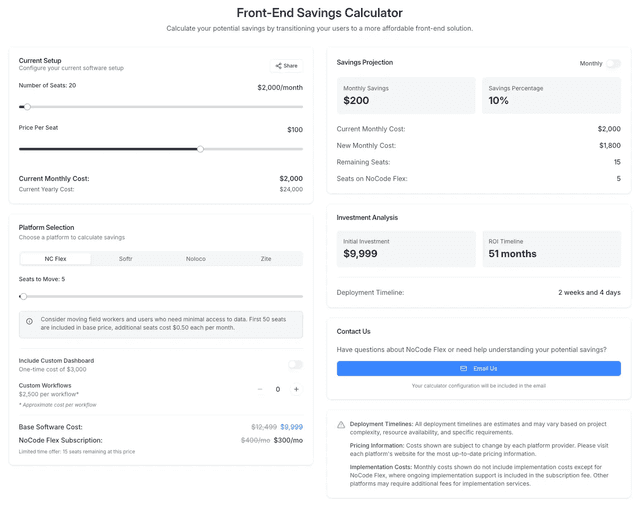Click the discounted $9,999 base software price
Image resolution: width=640 pixels, height=506 pixels.
(291, 427)
